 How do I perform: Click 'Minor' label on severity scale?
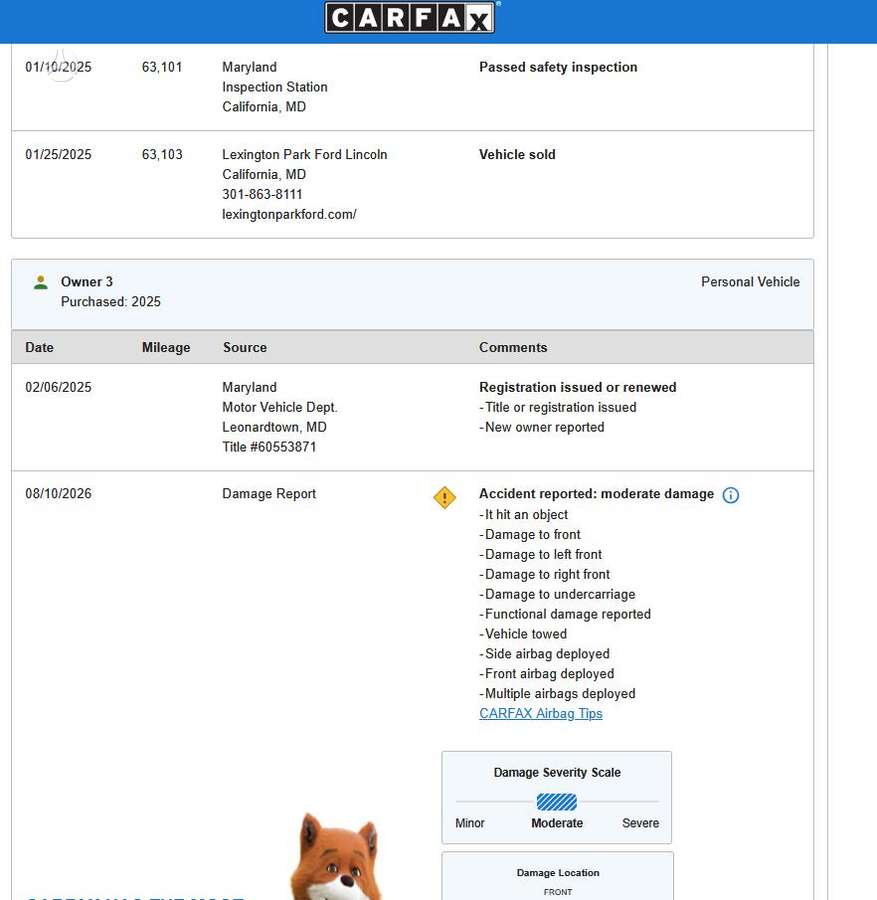(x=469, y=823)
